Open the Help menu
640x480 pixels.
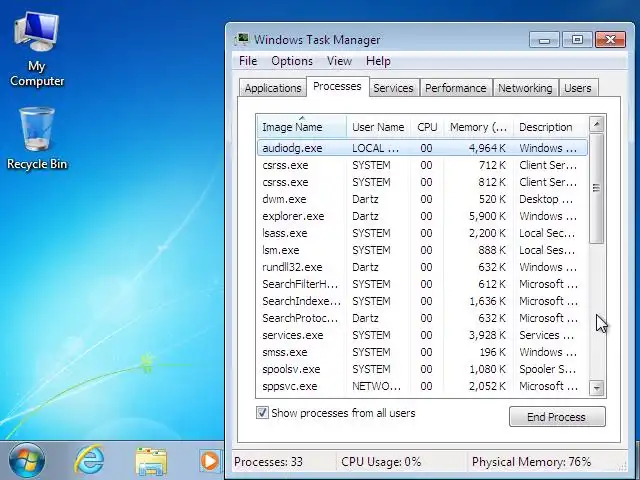[x=378, y=61]
